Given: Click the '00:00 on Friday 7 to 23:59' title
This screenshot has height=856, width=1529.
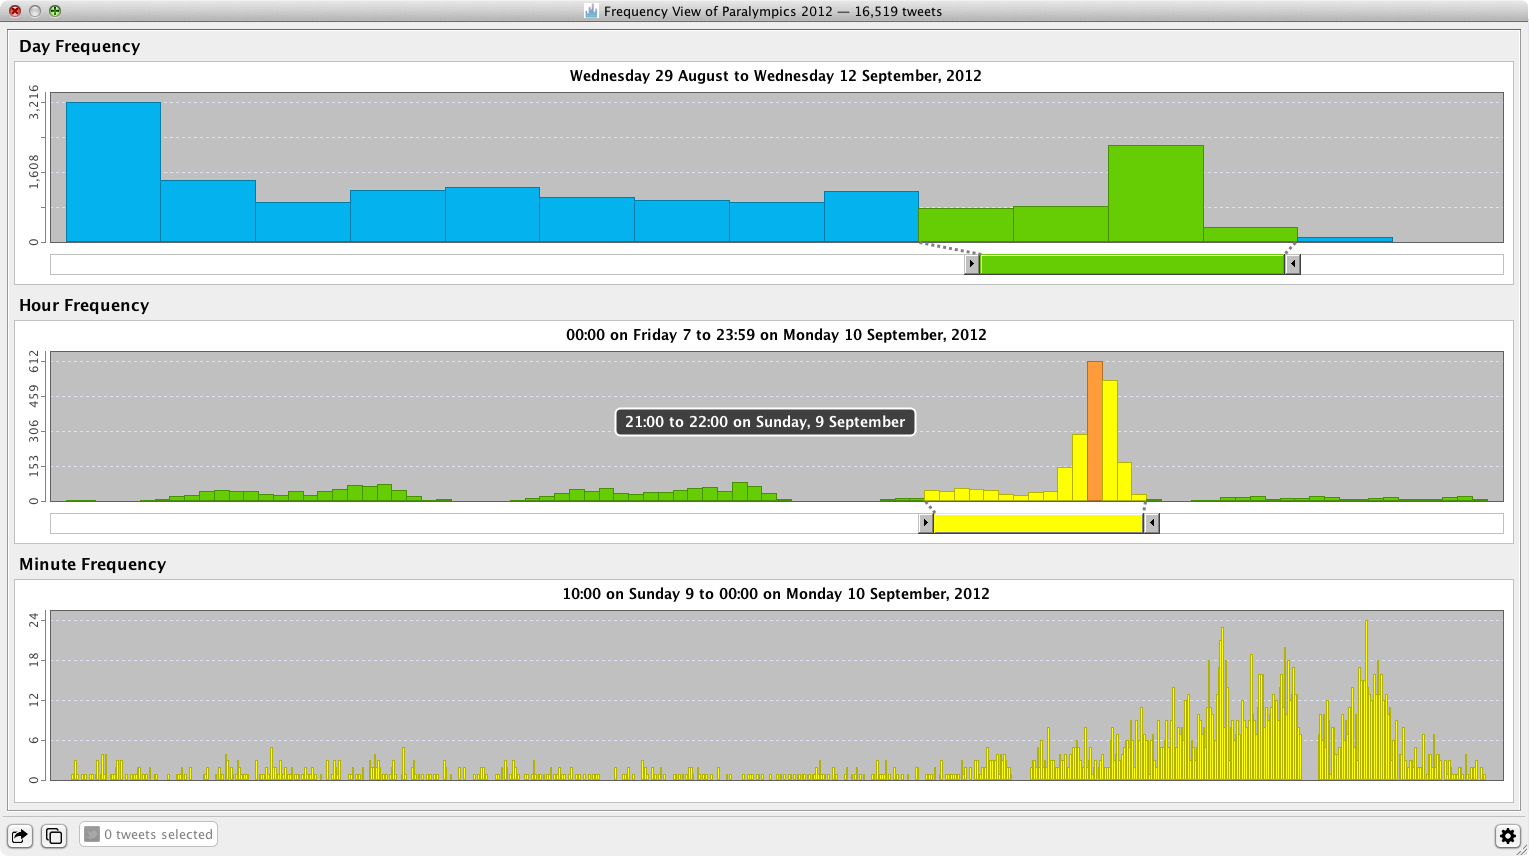Looking at the screenshot, I should click(776, 335).
